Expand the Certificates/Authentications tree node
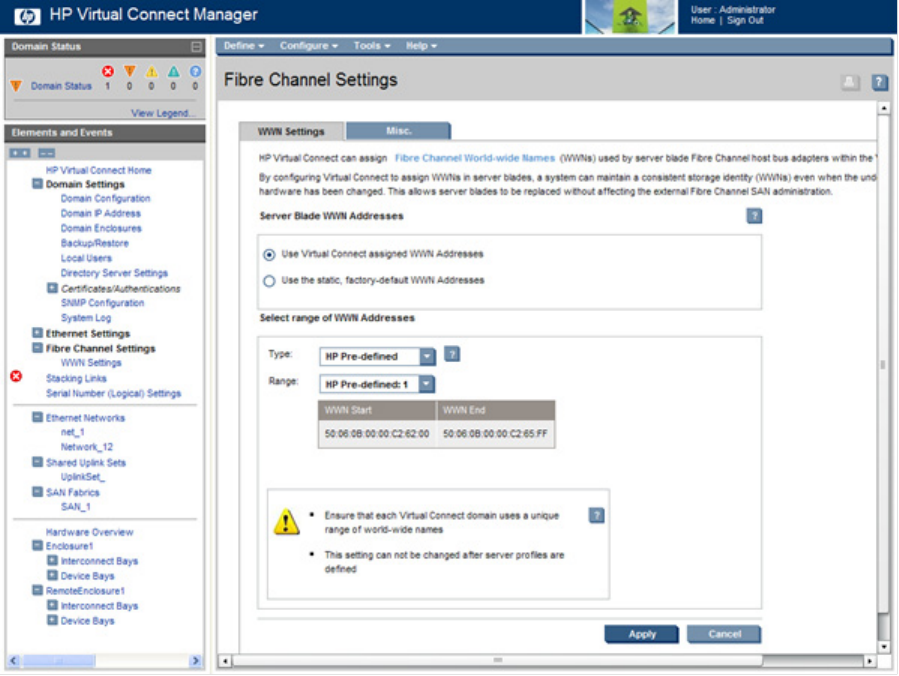 click(52, 288)
